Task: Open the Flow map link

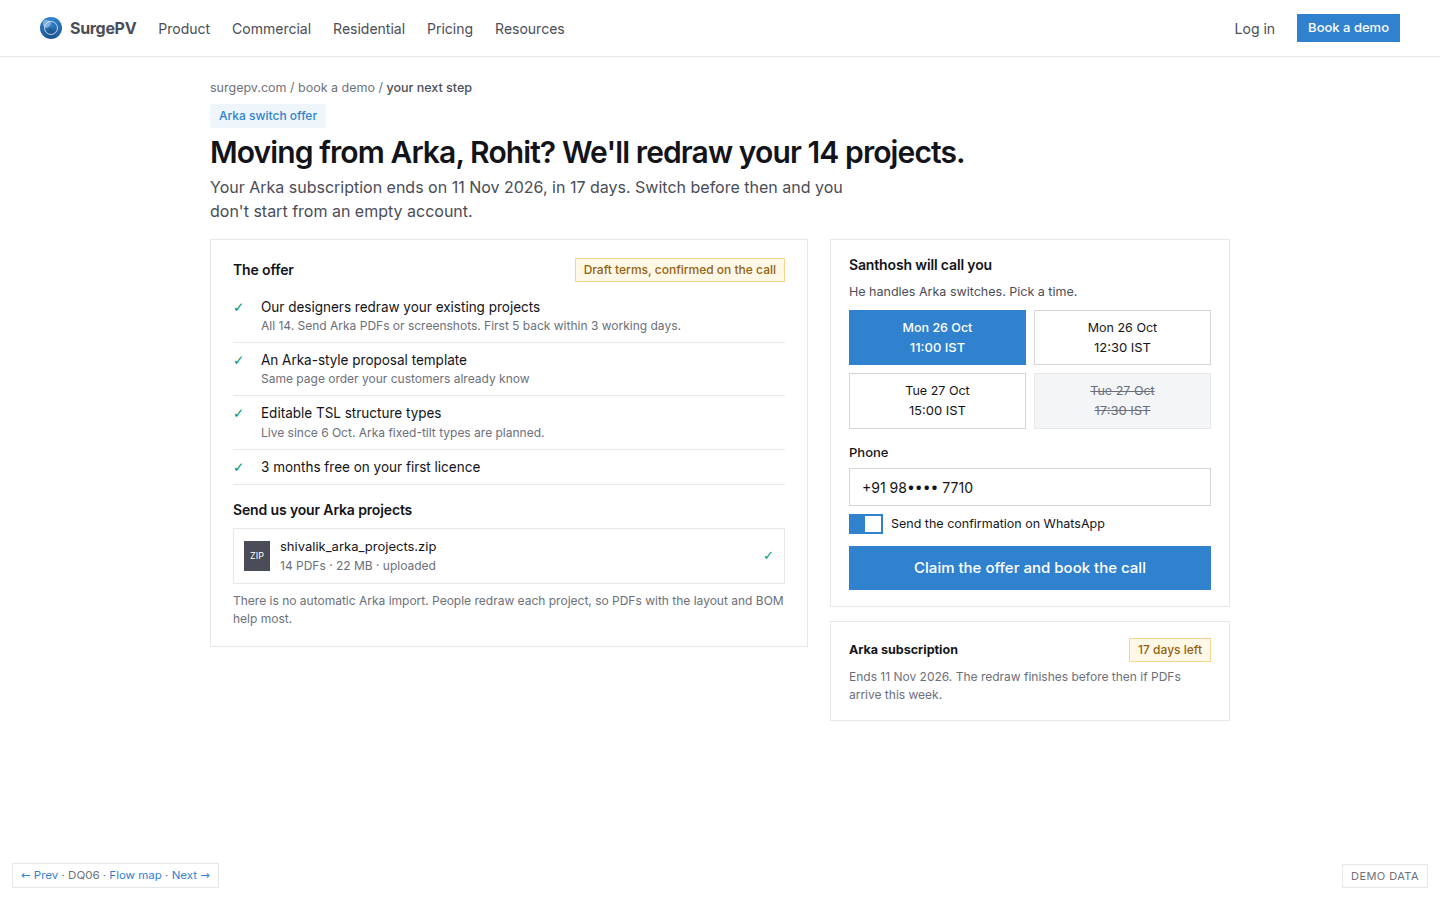Action: [135, 875]
